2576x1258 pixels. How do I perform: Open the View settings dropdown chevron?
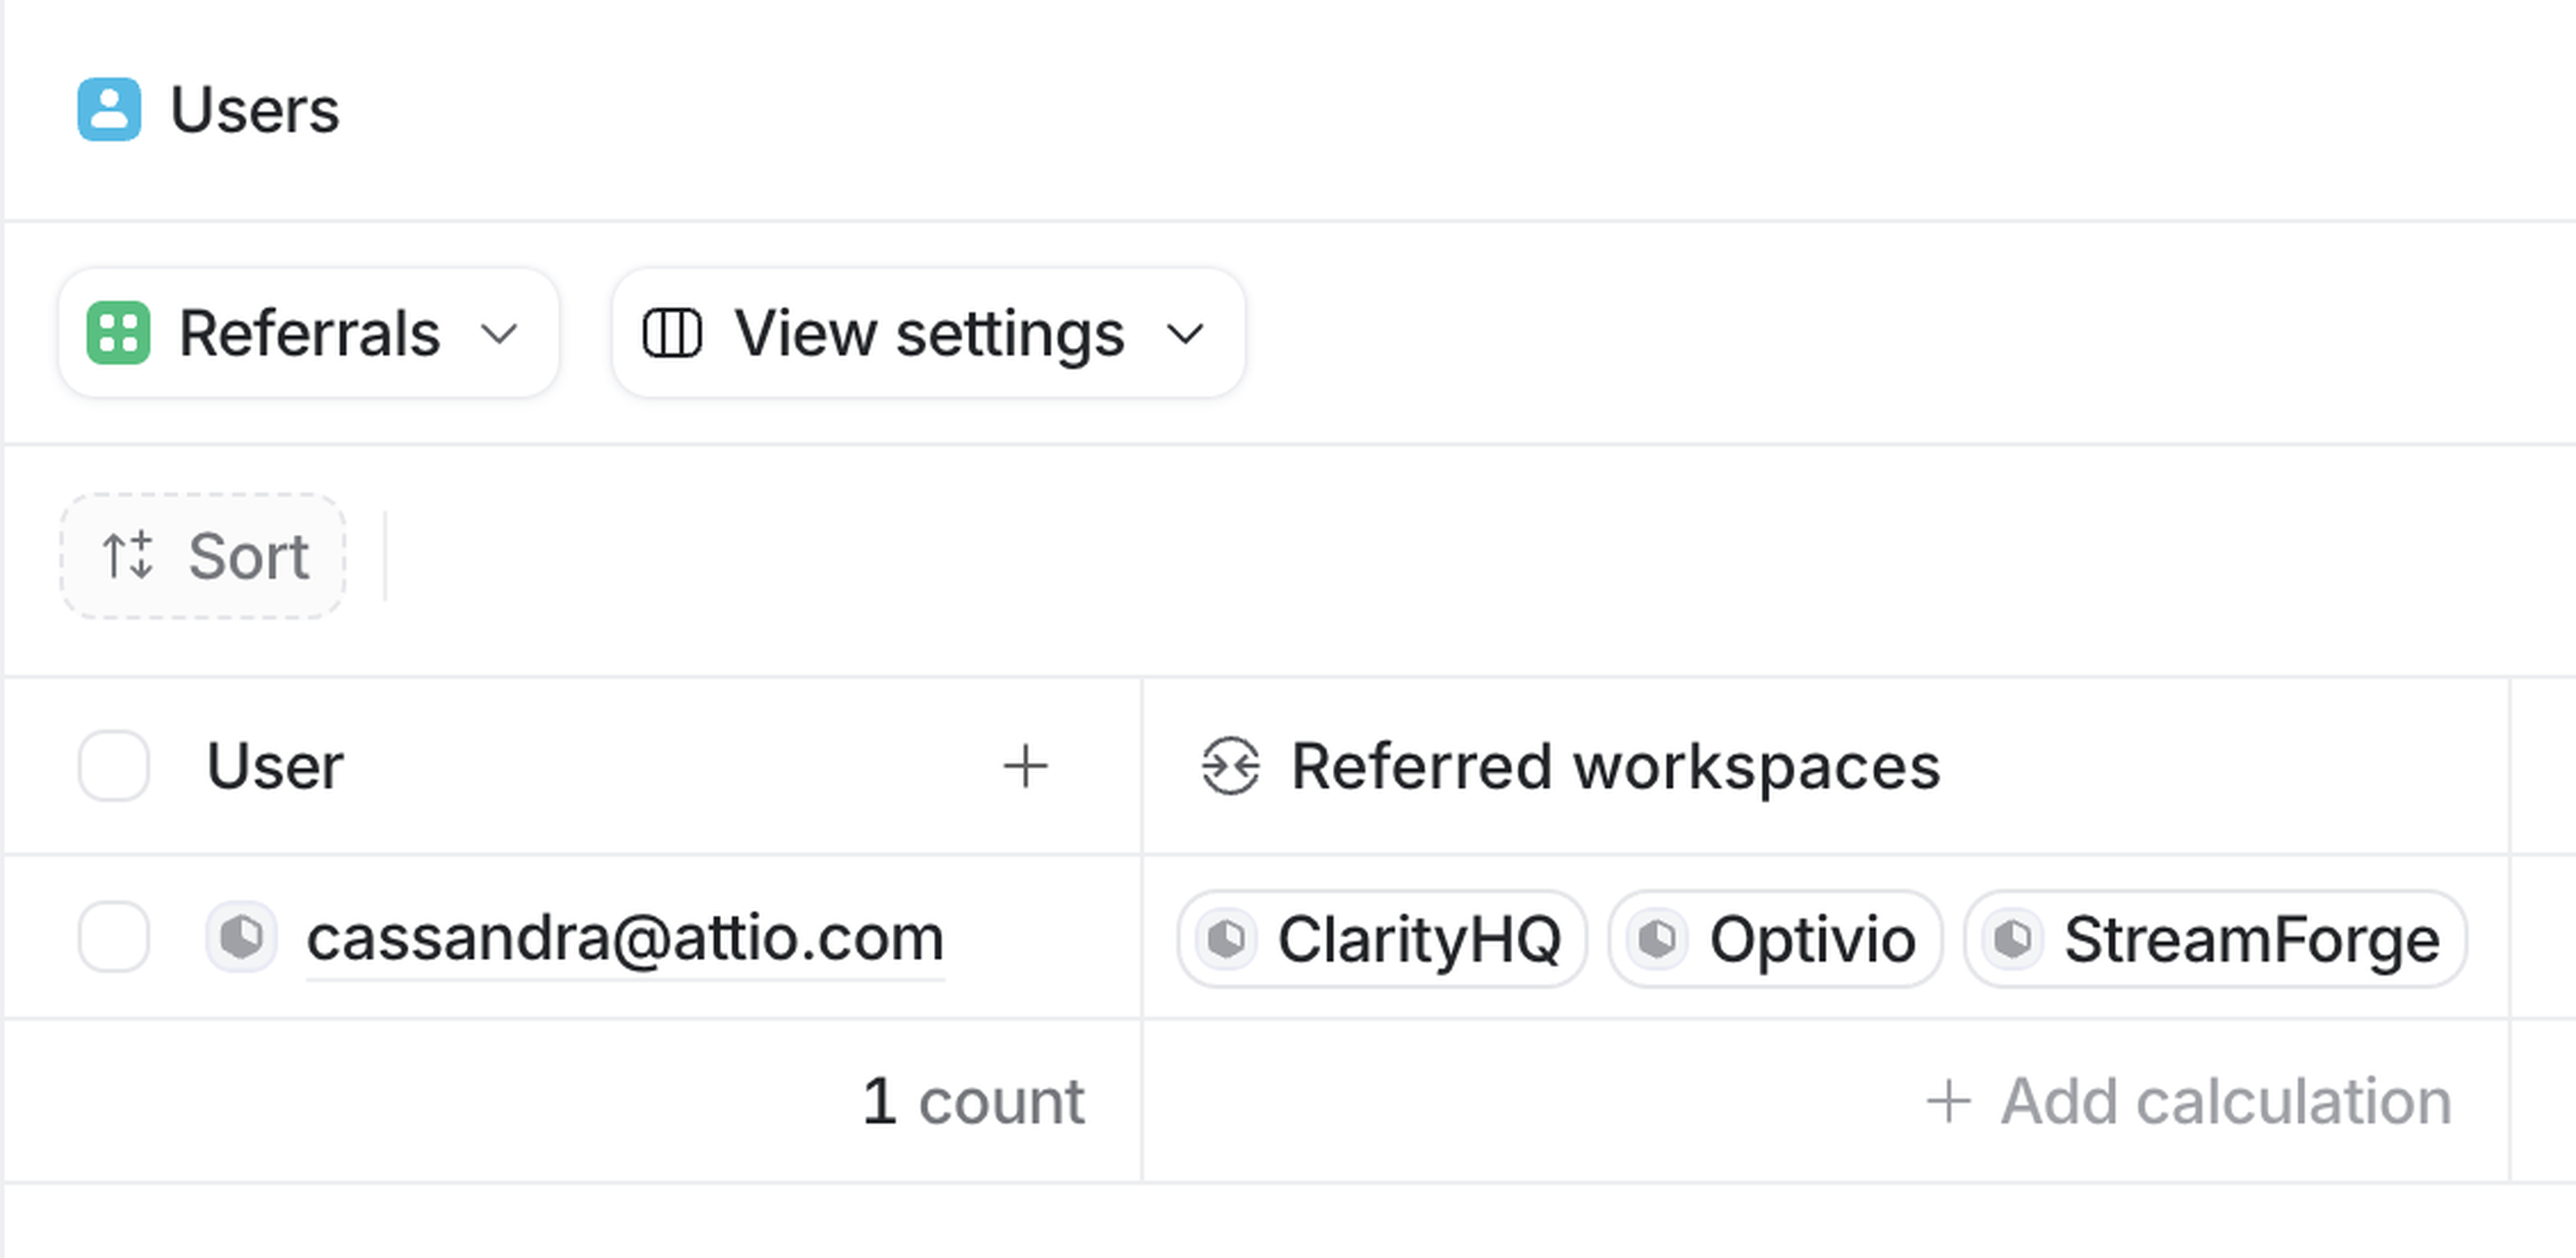point(1186,333)
